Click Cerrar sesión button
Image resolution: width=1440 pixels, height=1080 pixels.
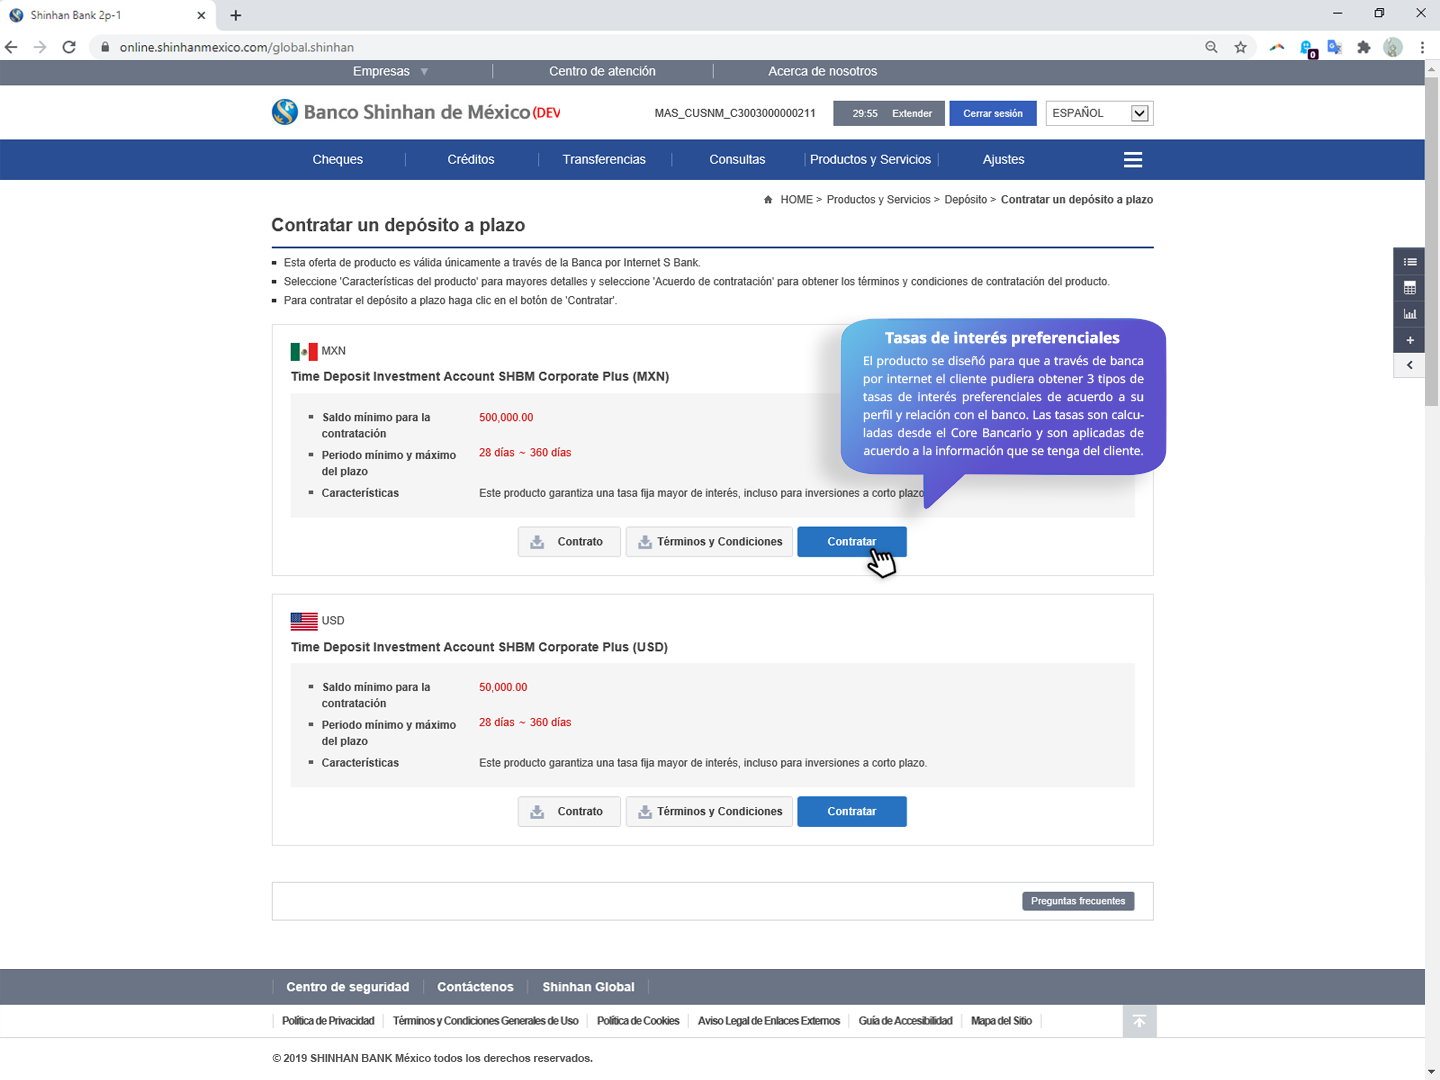pyautogui.click(x=993, y=114)
